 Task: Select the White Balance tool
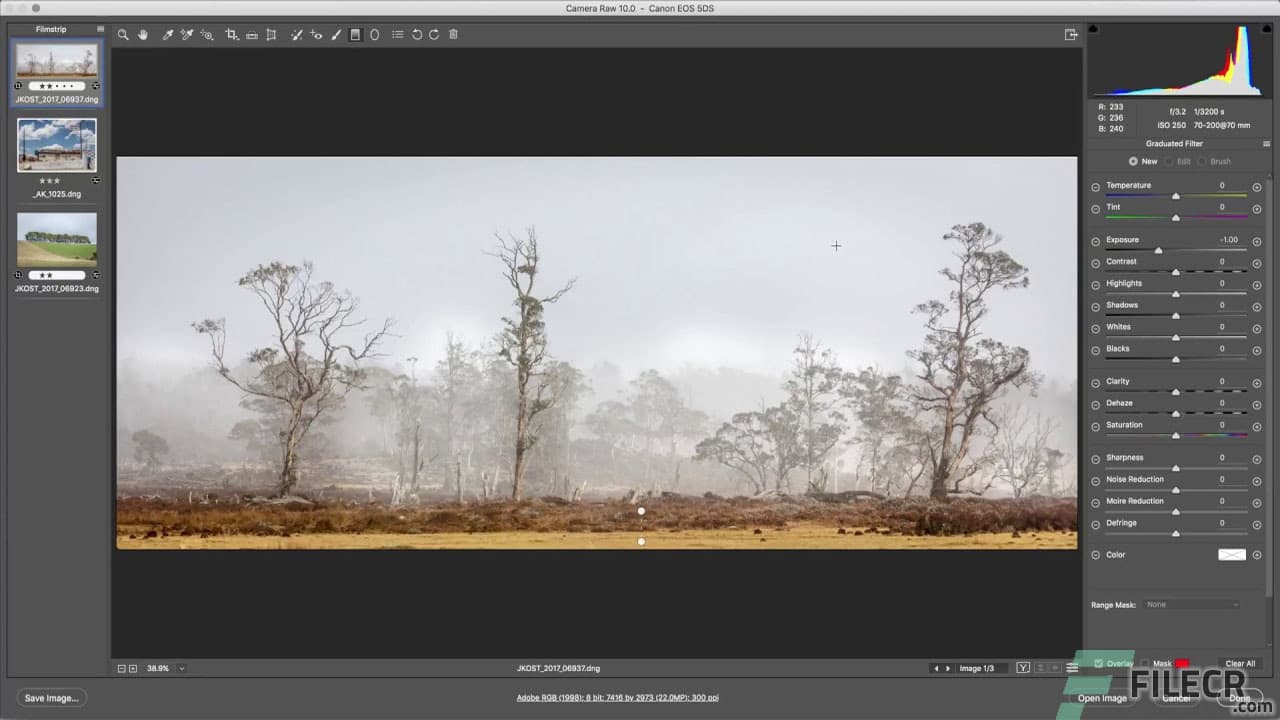coord(166,34)
